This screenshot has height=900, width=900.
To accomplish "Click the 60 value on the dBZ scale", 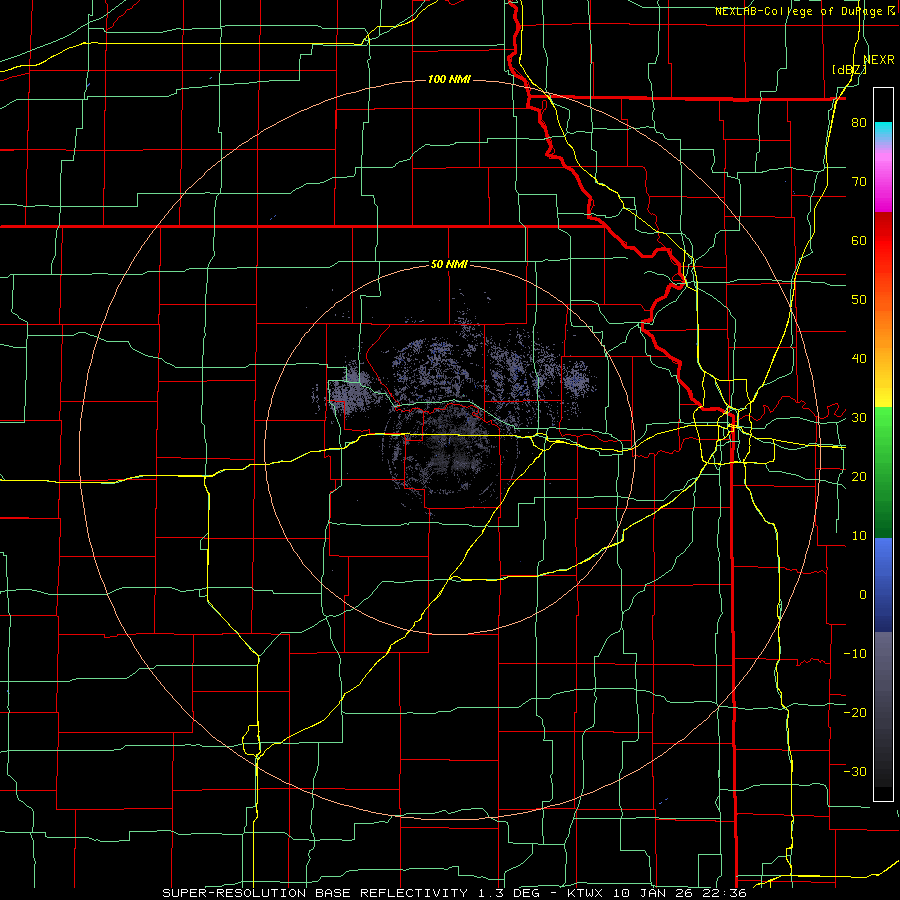I will coord(859,240).
